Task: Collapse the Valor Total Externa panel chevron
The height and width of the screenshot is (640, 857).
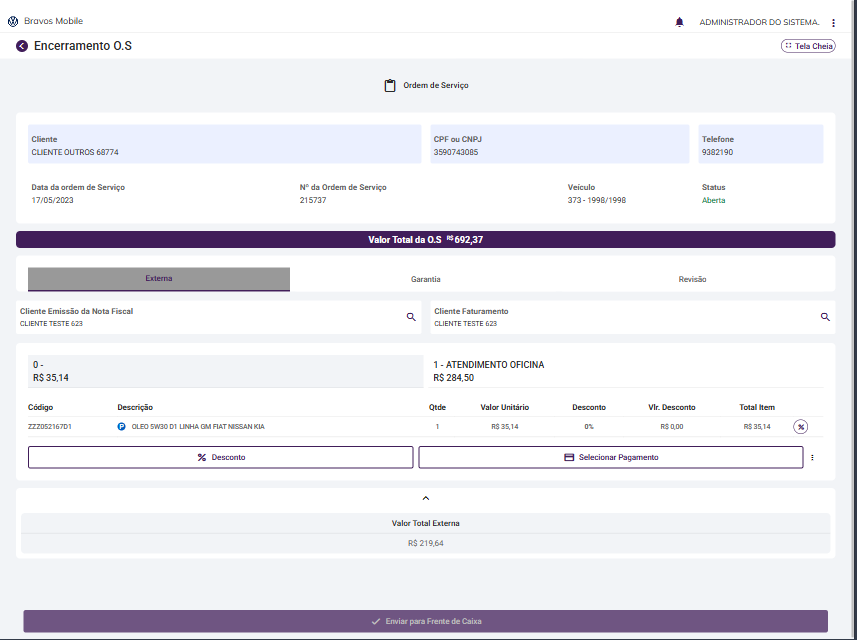Action: (426, 498)
